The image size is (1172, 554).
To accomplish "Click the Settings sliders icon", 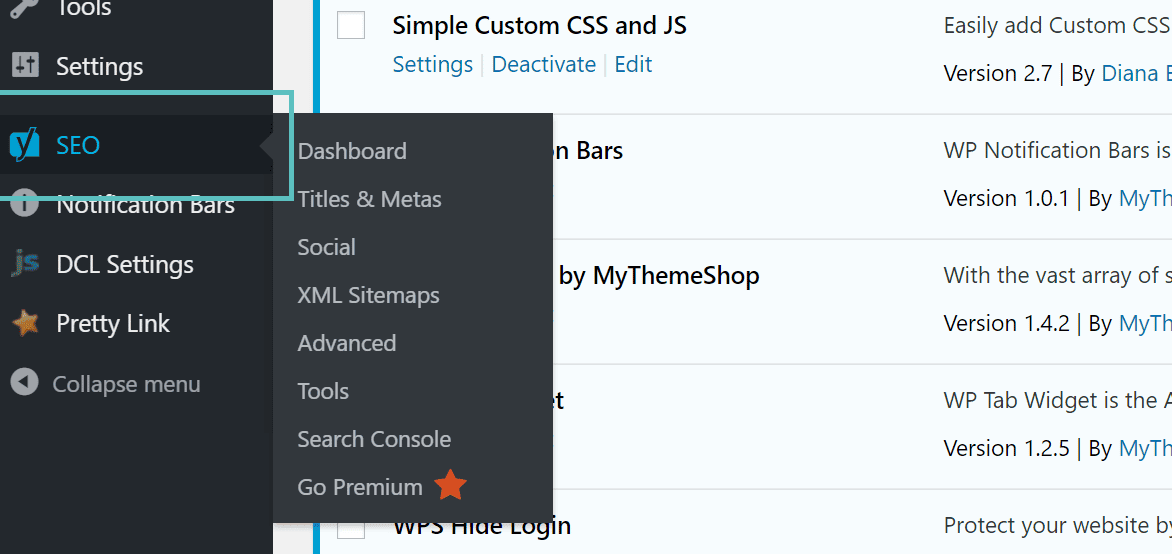I will pos(25,66).
